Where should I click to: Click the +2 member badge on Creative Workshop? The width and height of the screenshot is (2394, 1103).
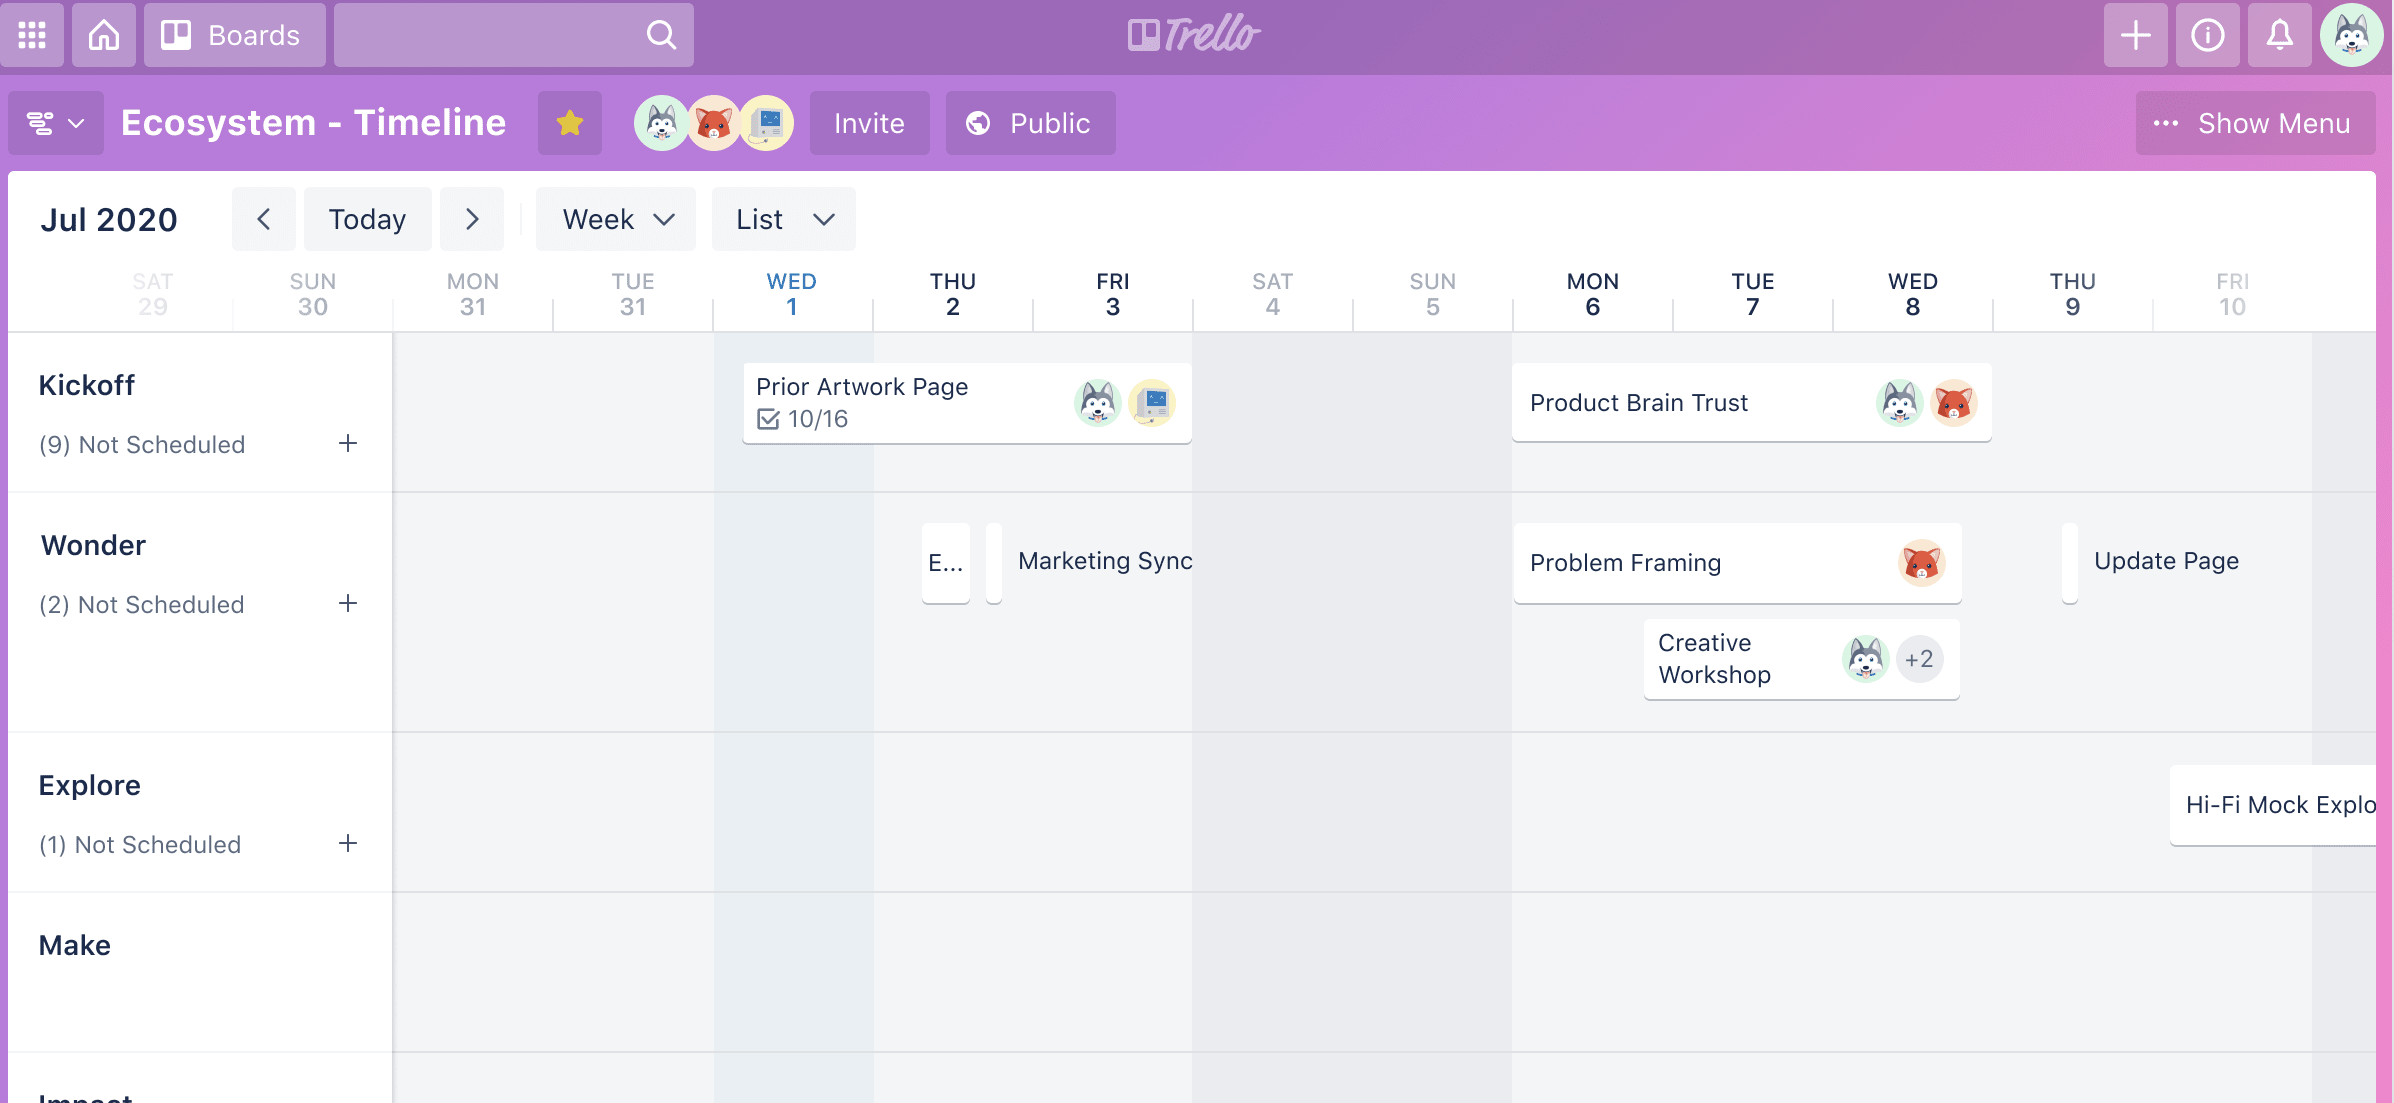click(x=1919, y=658)
